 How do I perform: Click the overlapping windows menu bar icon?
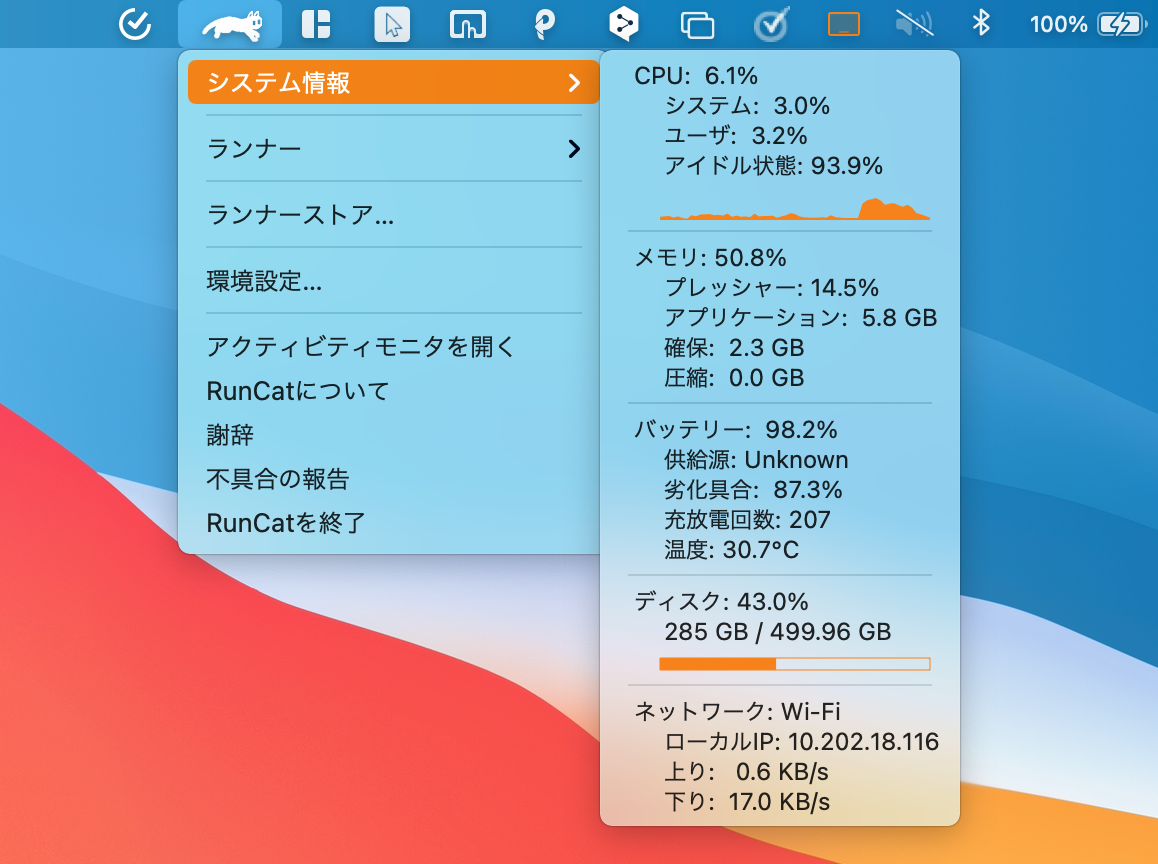click(x=696, y=25)
